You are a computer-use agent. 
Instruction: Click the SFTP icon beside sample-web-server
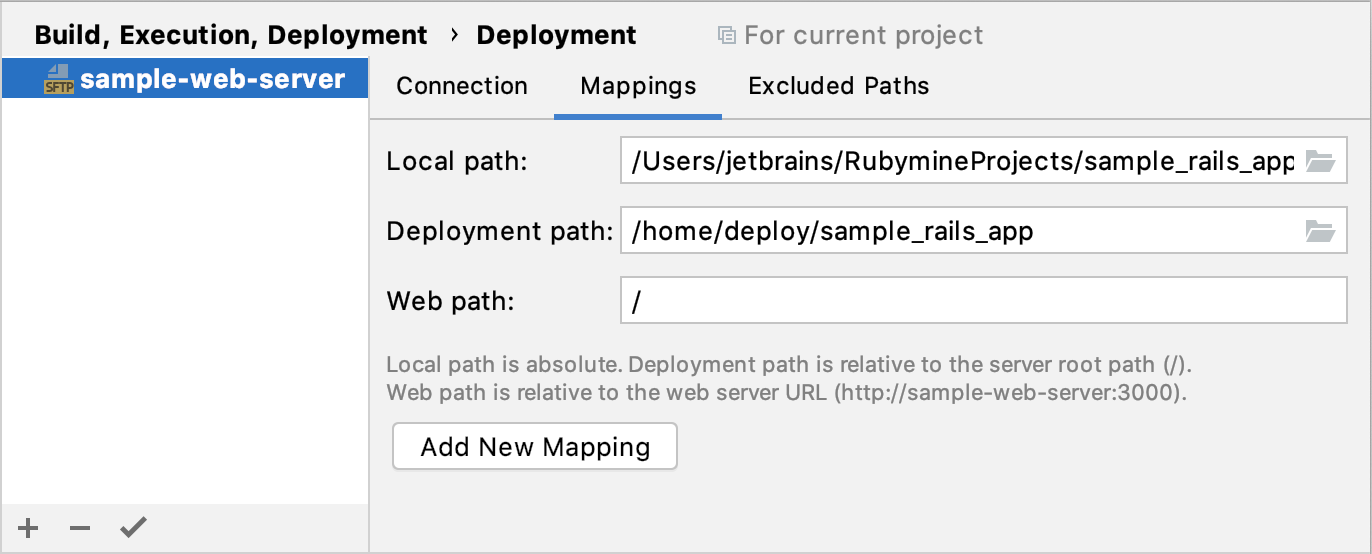[59, 80]
